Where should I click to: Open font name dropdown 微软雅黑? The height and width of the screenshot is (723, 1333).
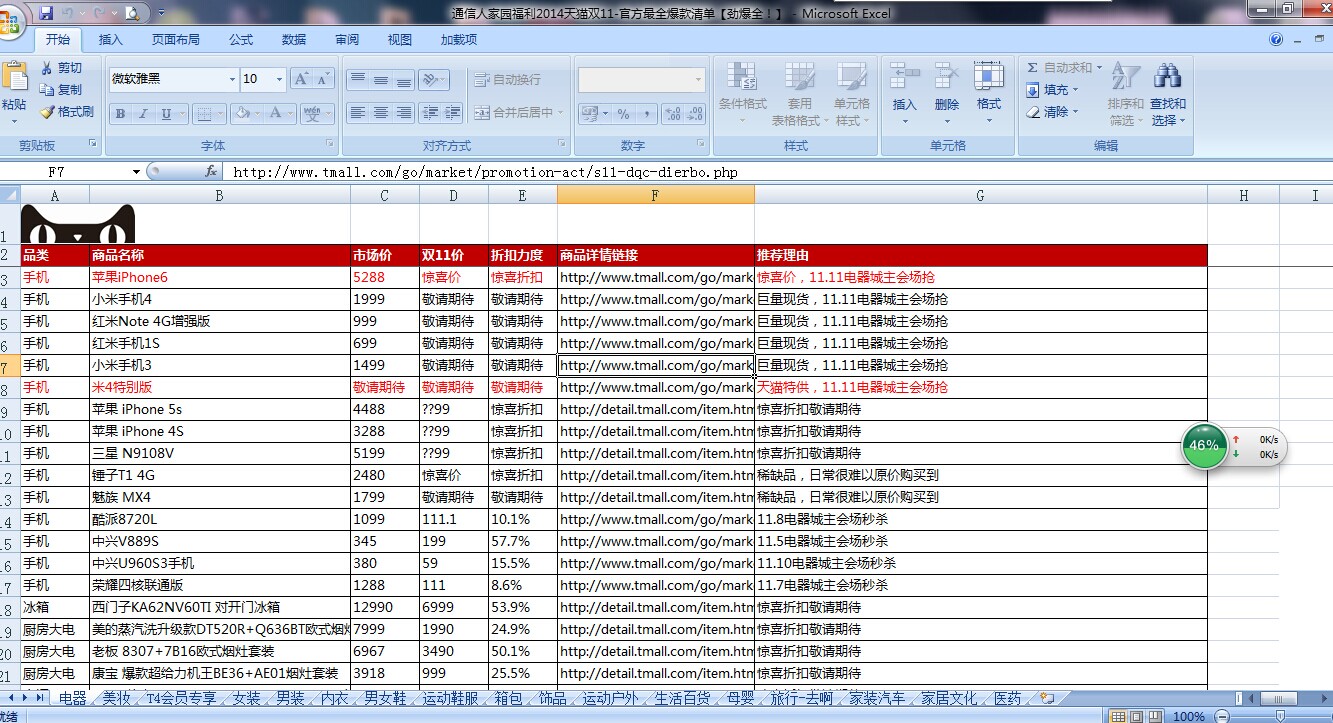pyautogui.click(x=232, y=79)
